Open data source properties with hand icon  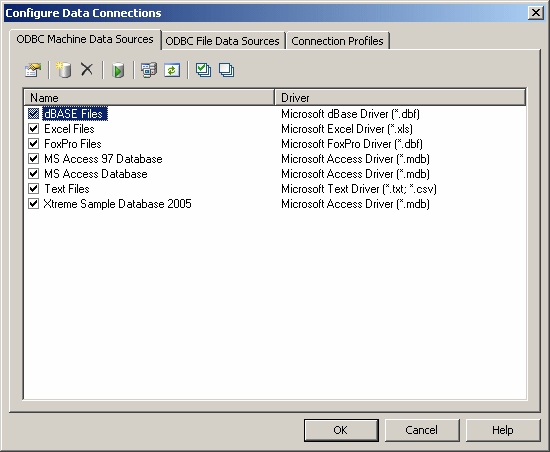coord(33,70)
